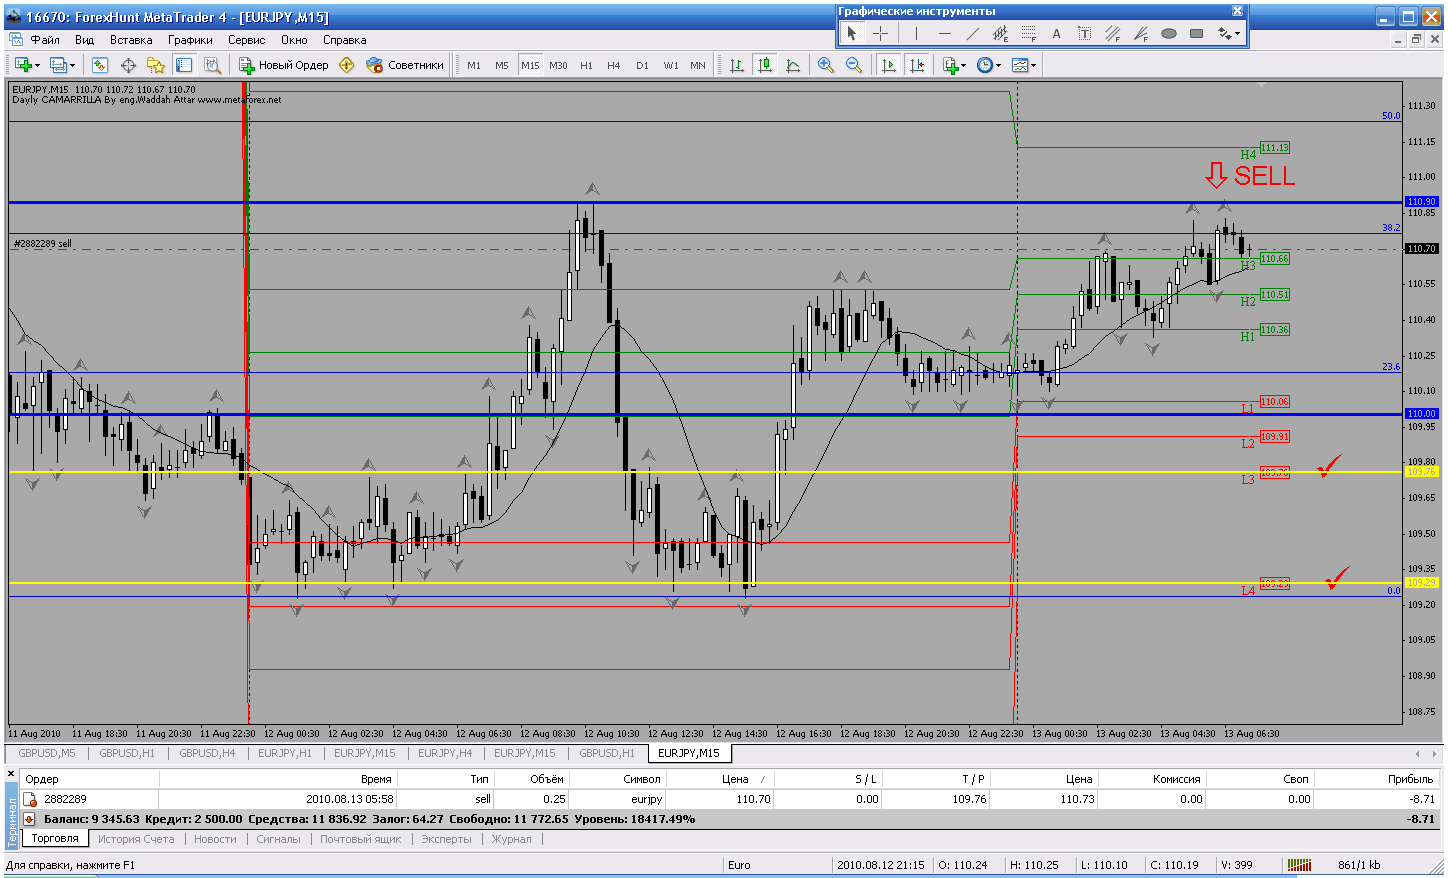Switch chart to line chart mode
Image resolution: width=1448 pixels, height=878 pixels.
[793, 65]
